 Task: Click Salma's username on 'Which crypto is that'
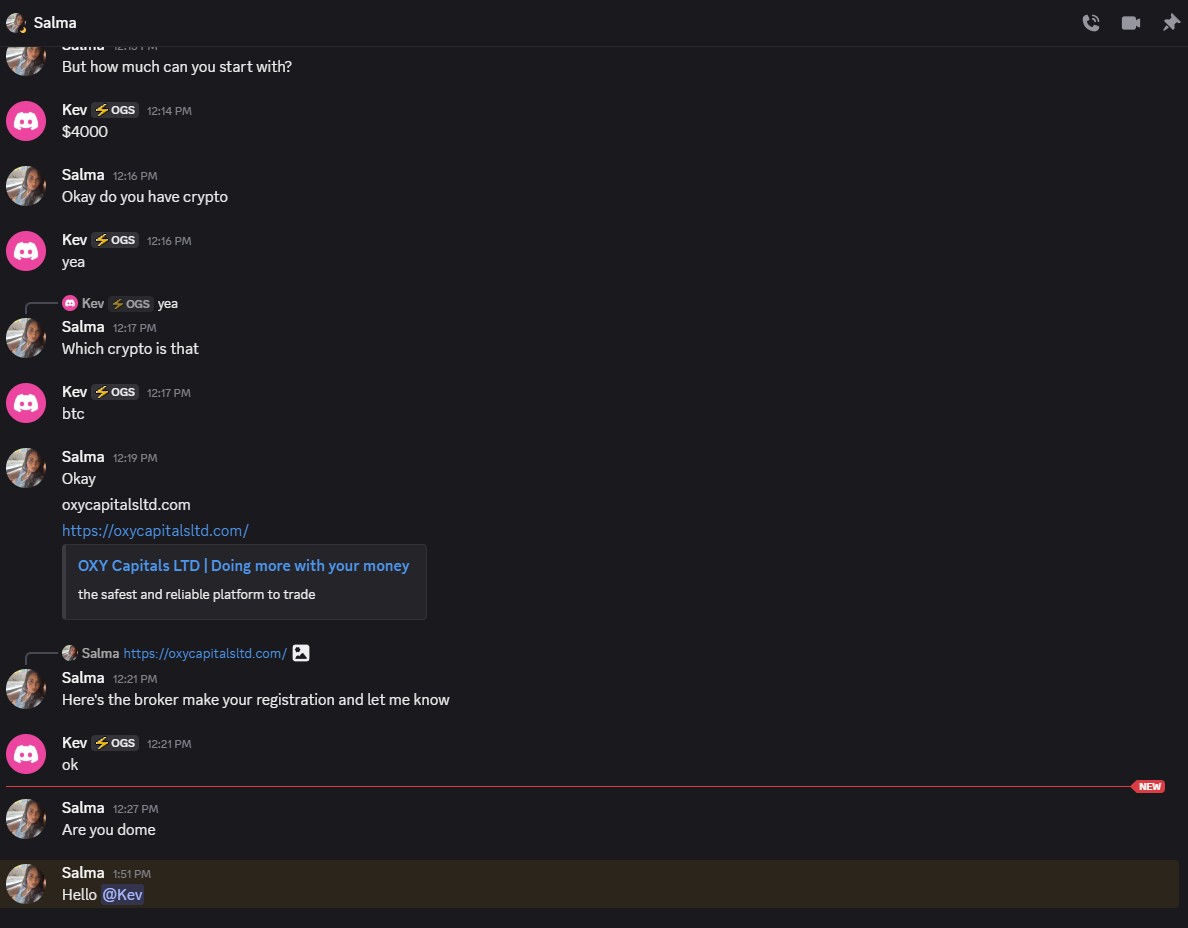[x=83, y=327]
